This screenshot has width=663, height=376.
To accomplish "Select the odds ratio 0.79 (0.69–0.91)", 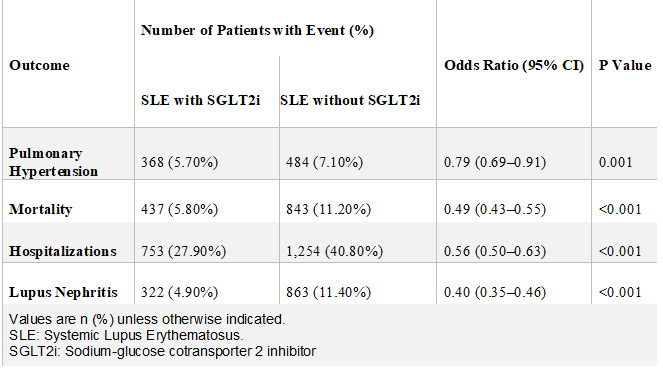I will (495, 162).
